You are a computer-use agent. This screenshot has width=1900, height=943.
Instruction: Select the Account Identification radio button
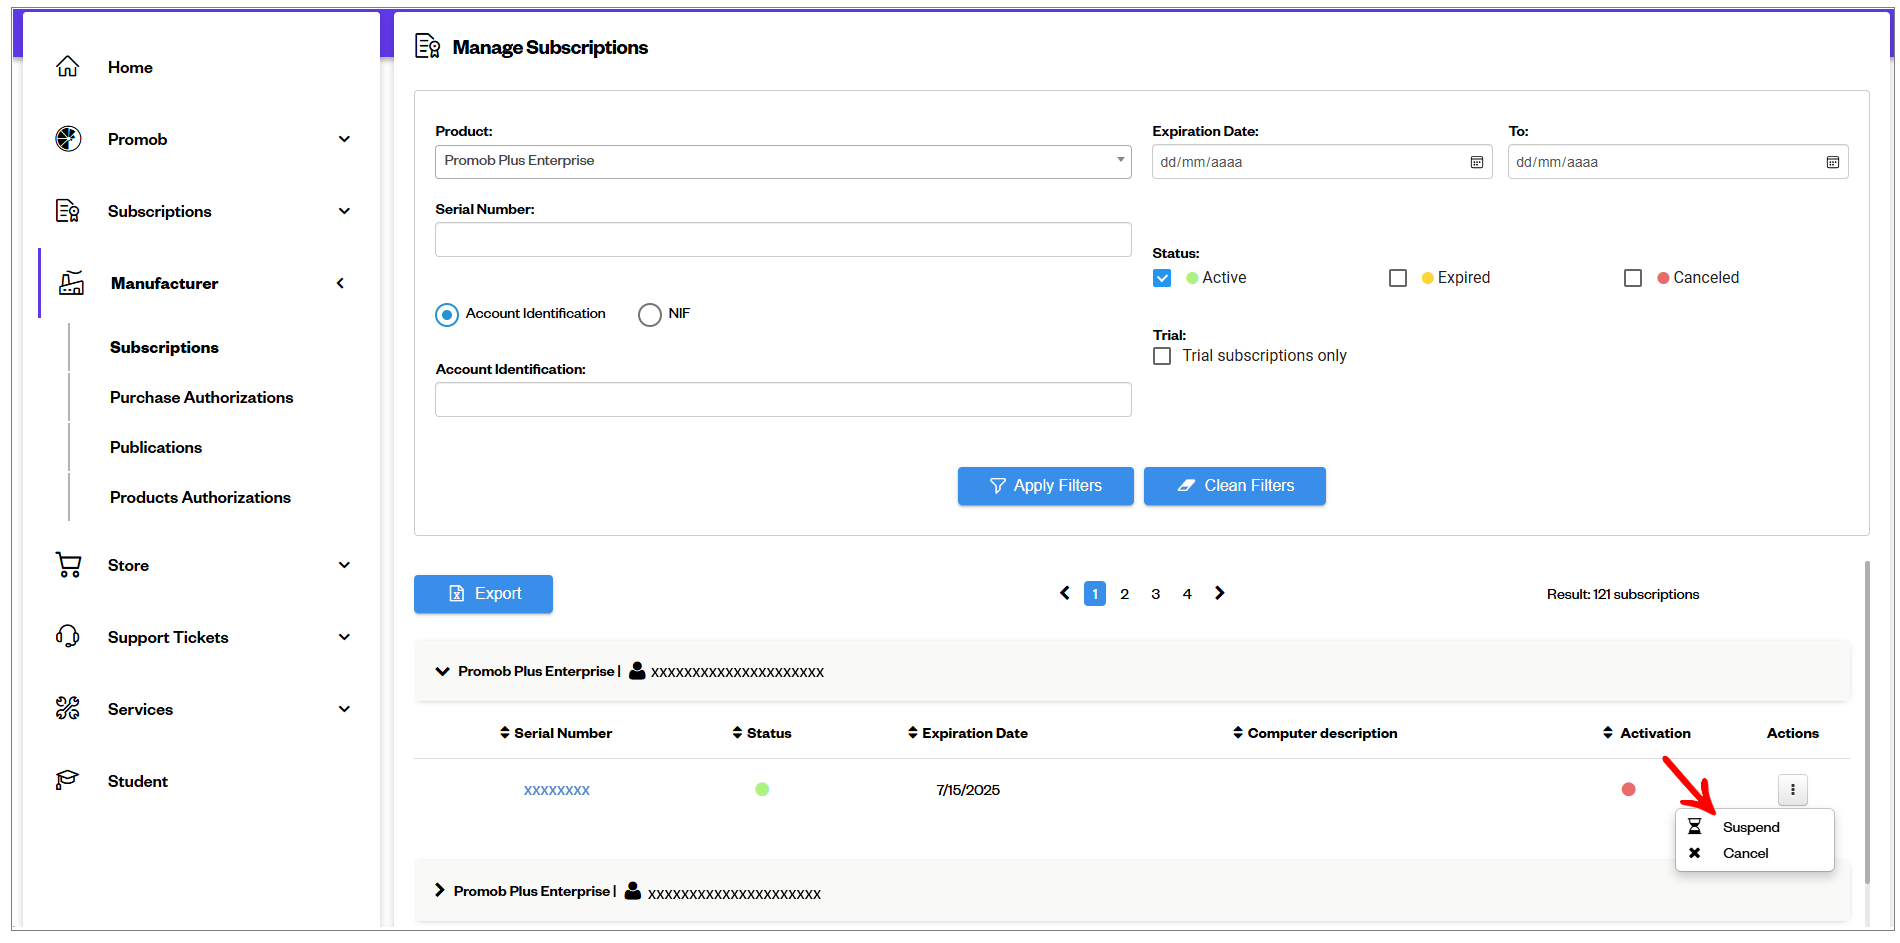pyautogui.click(x=447, y=315)
